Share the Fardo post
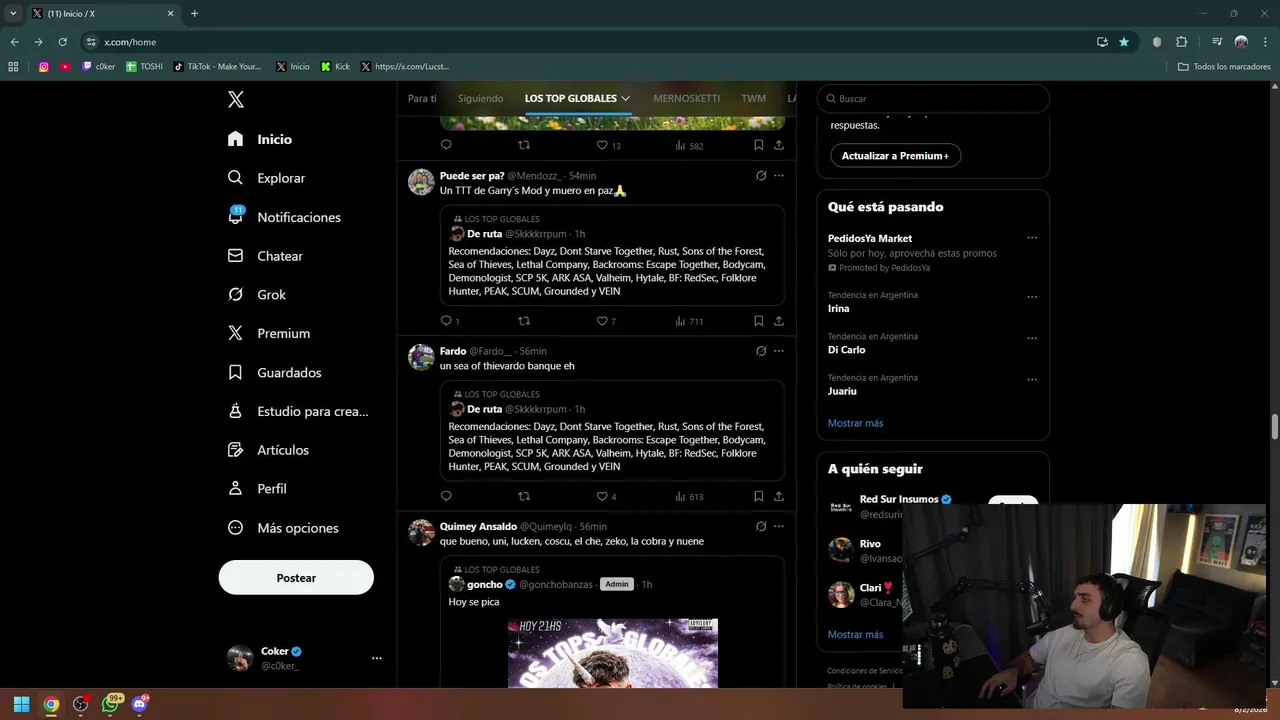Viewport: 1280px width, 720px height. (779, 496)
